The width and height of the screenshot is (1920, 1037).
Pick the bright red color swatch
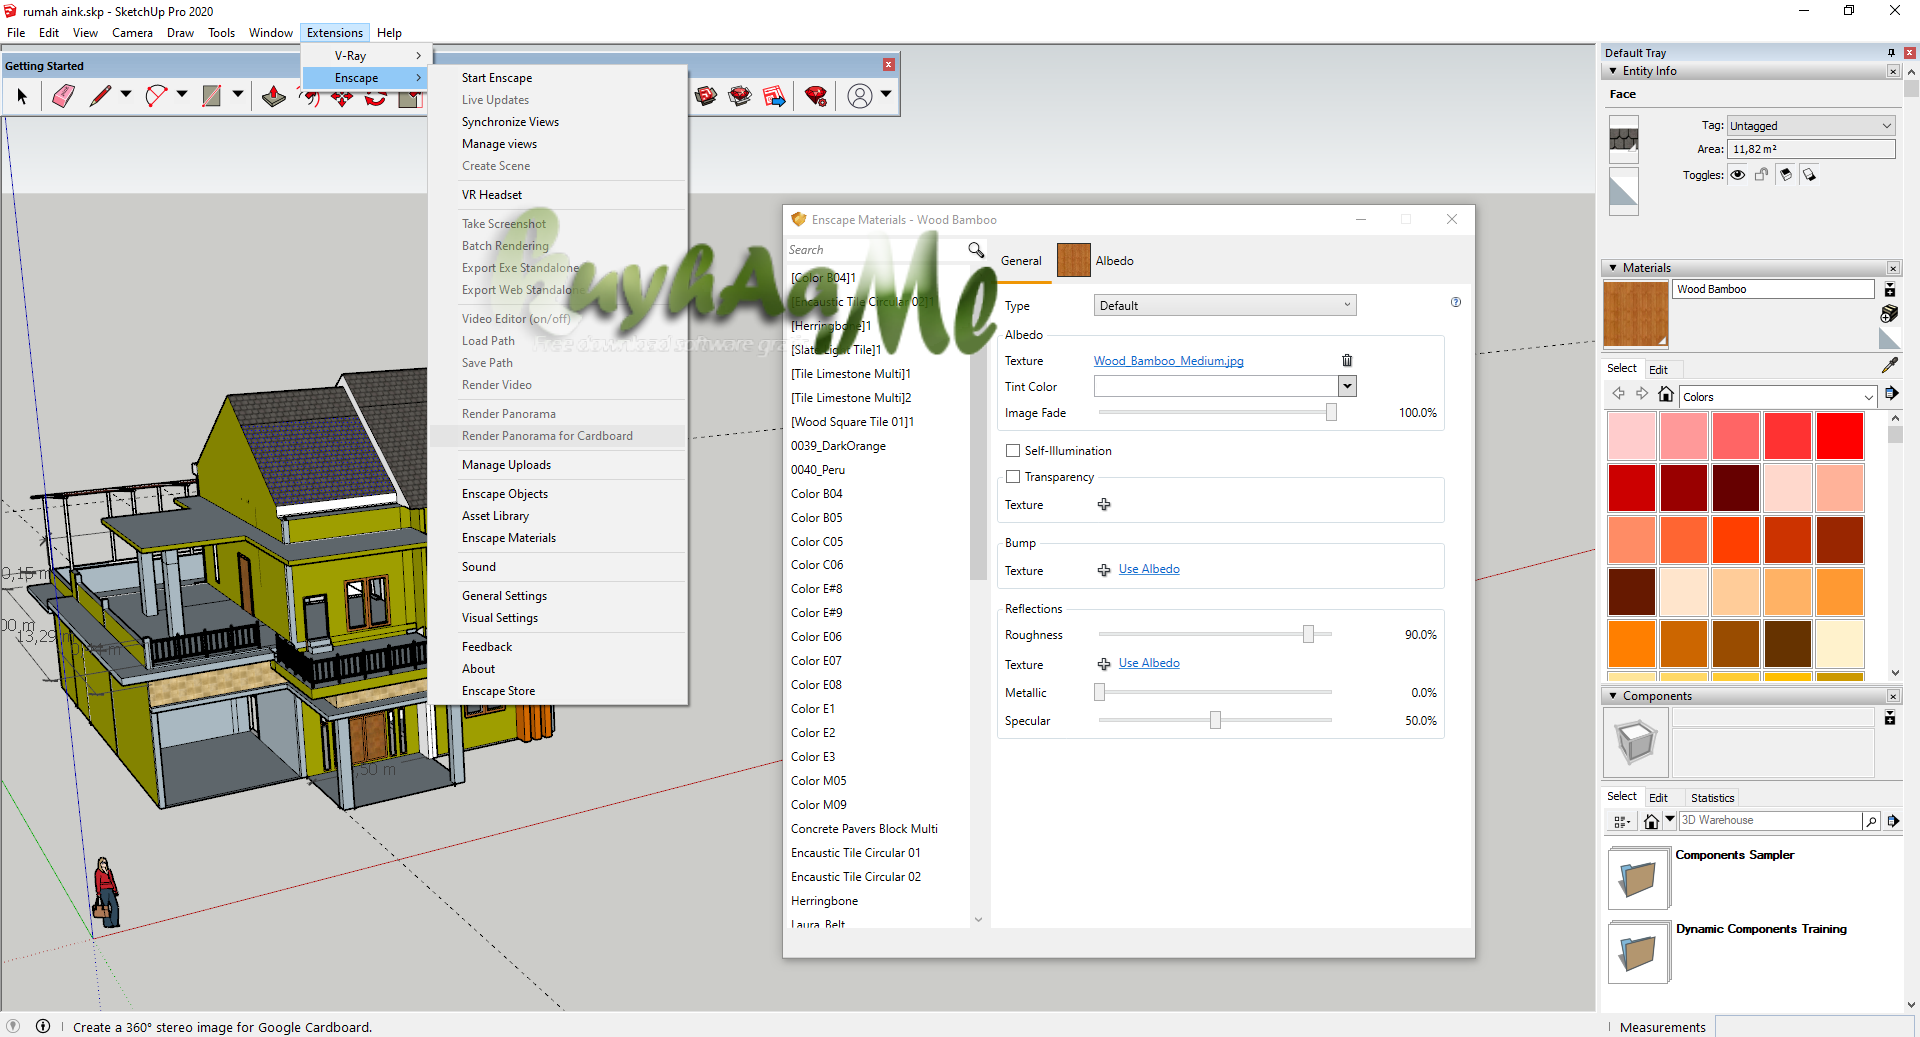[x=1840, y=436]
